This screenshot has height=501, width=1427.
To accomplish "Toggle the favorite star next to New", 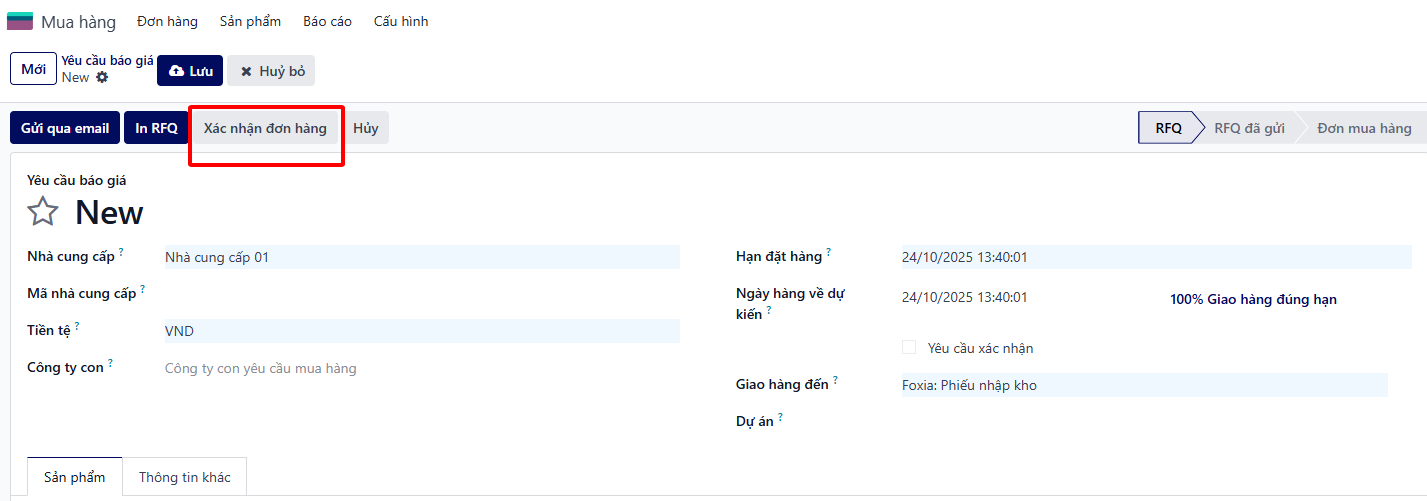I will [43, 211].
